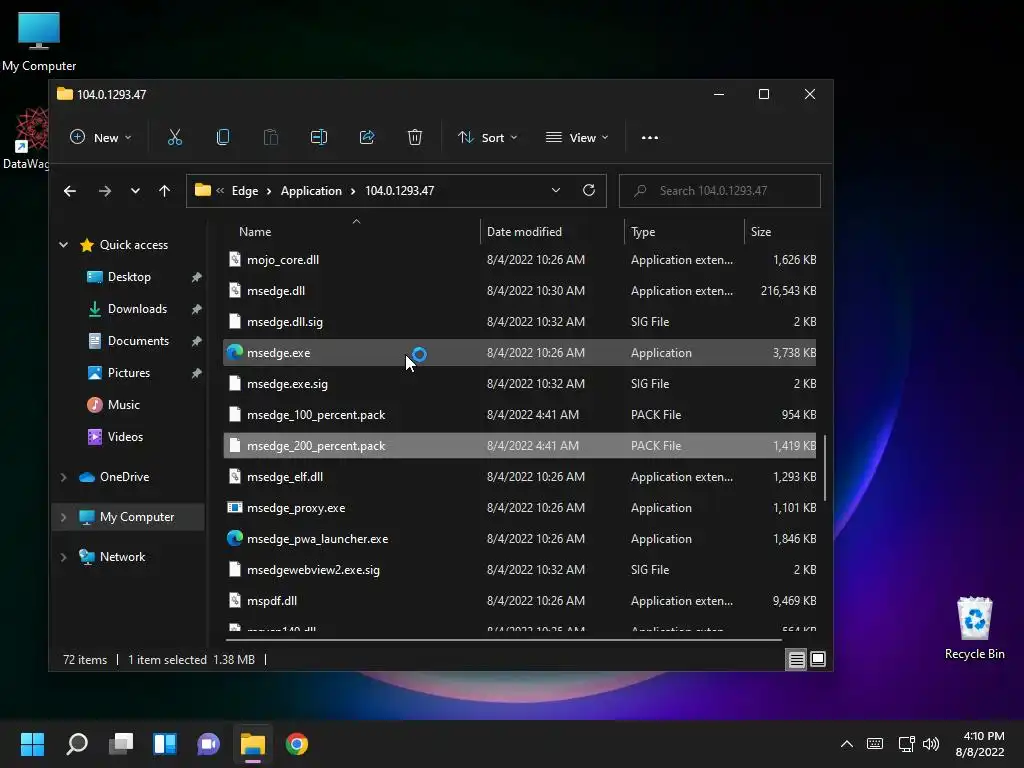Select the msedge.exe Edge icon

tap(235, 353)
